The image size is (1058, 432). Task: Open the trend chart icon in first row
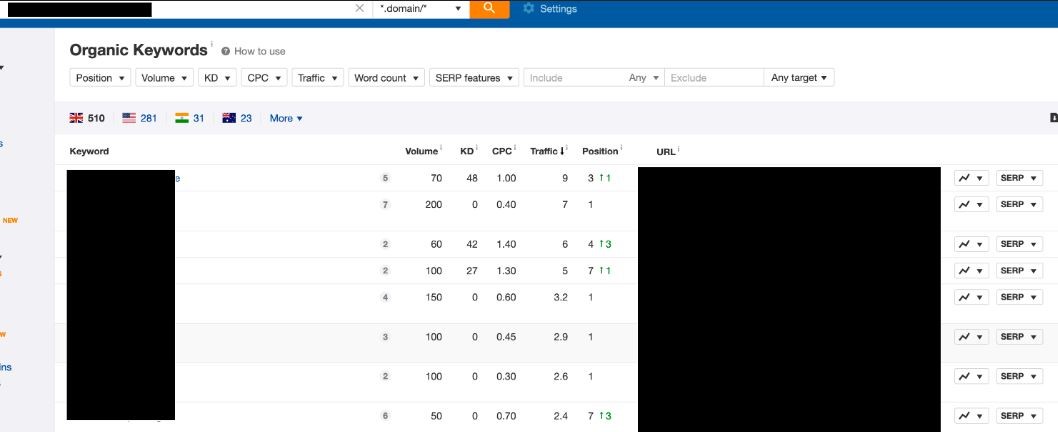pyautogui.click(x=969, y=178)
